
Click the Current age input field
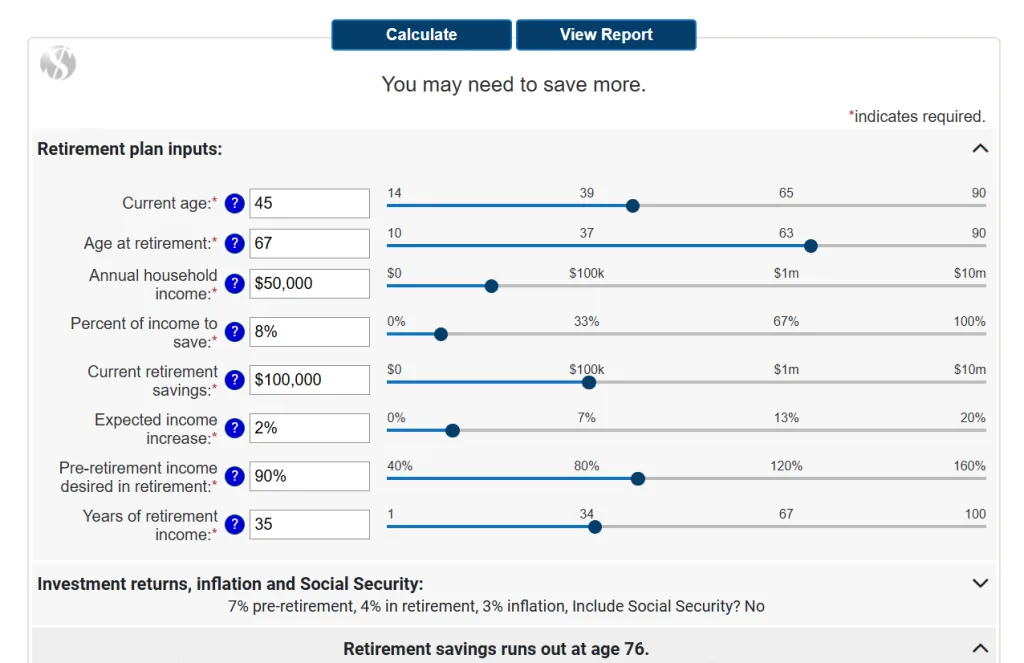[x=309, y=203]
